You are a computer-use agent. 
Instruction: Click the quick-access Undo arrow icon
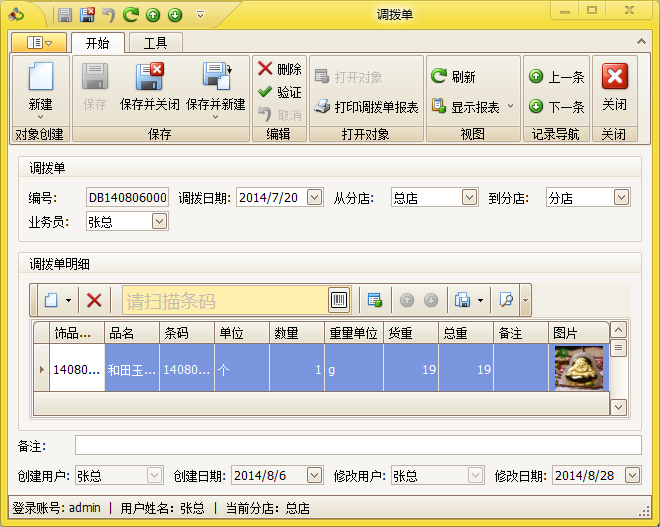click(109, 15)
